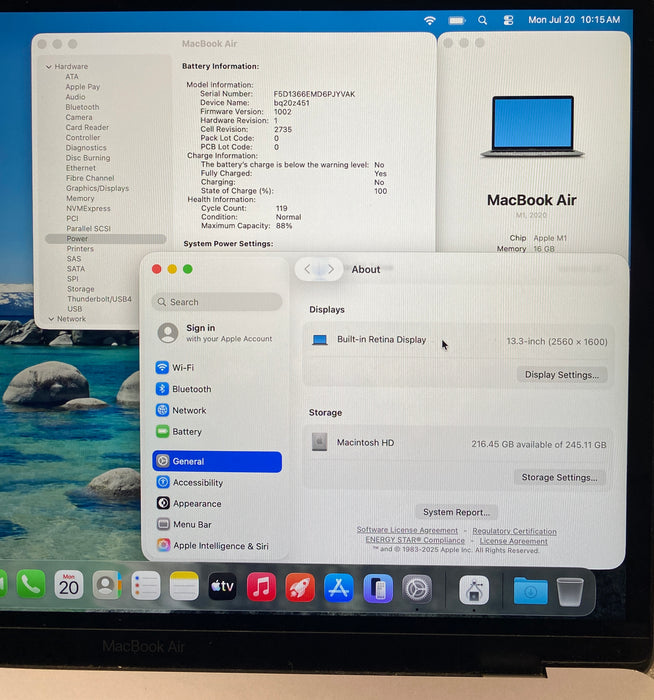Screen dimensions: 654x700
Task: Open System Report
Action: (x=456, y=512)
